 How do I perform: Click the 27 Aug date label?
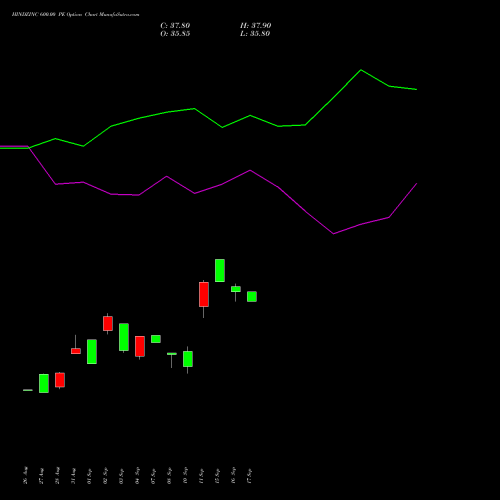(x=42, y=475)
